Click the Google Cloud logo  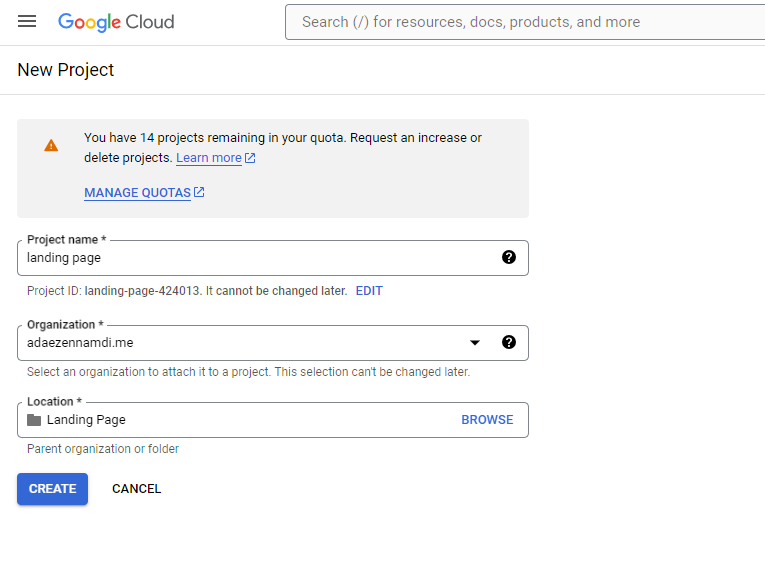116,21
